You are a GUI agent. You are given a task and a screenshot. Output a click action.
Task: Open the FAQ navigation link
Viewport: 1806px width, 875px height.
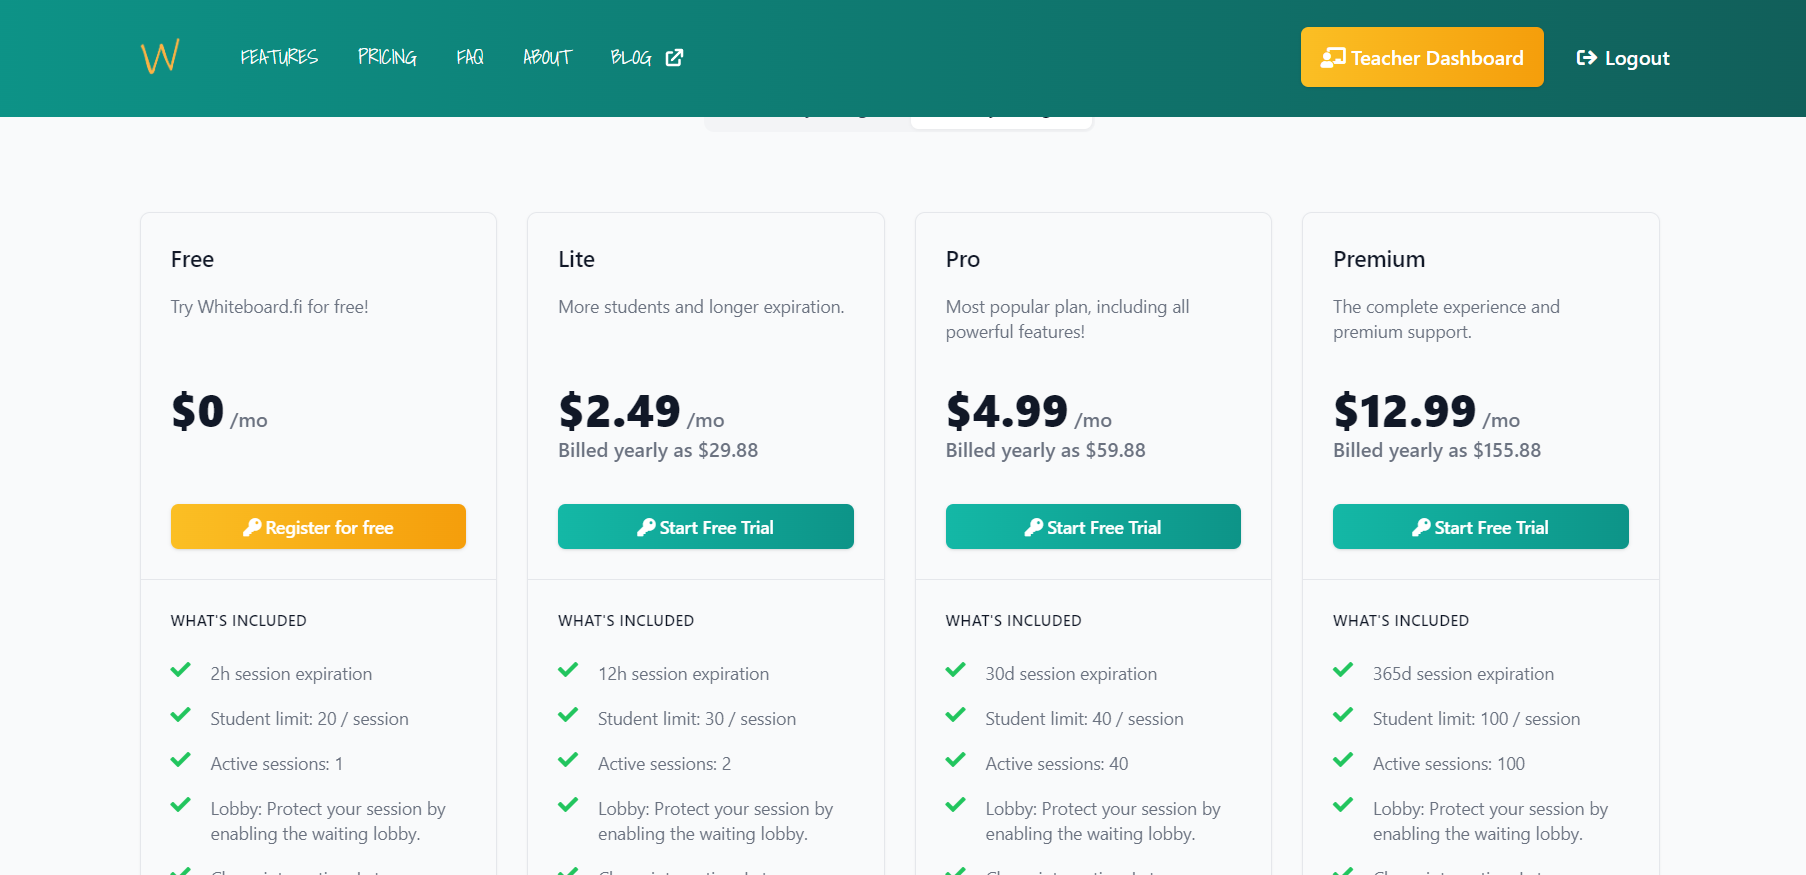470,58
